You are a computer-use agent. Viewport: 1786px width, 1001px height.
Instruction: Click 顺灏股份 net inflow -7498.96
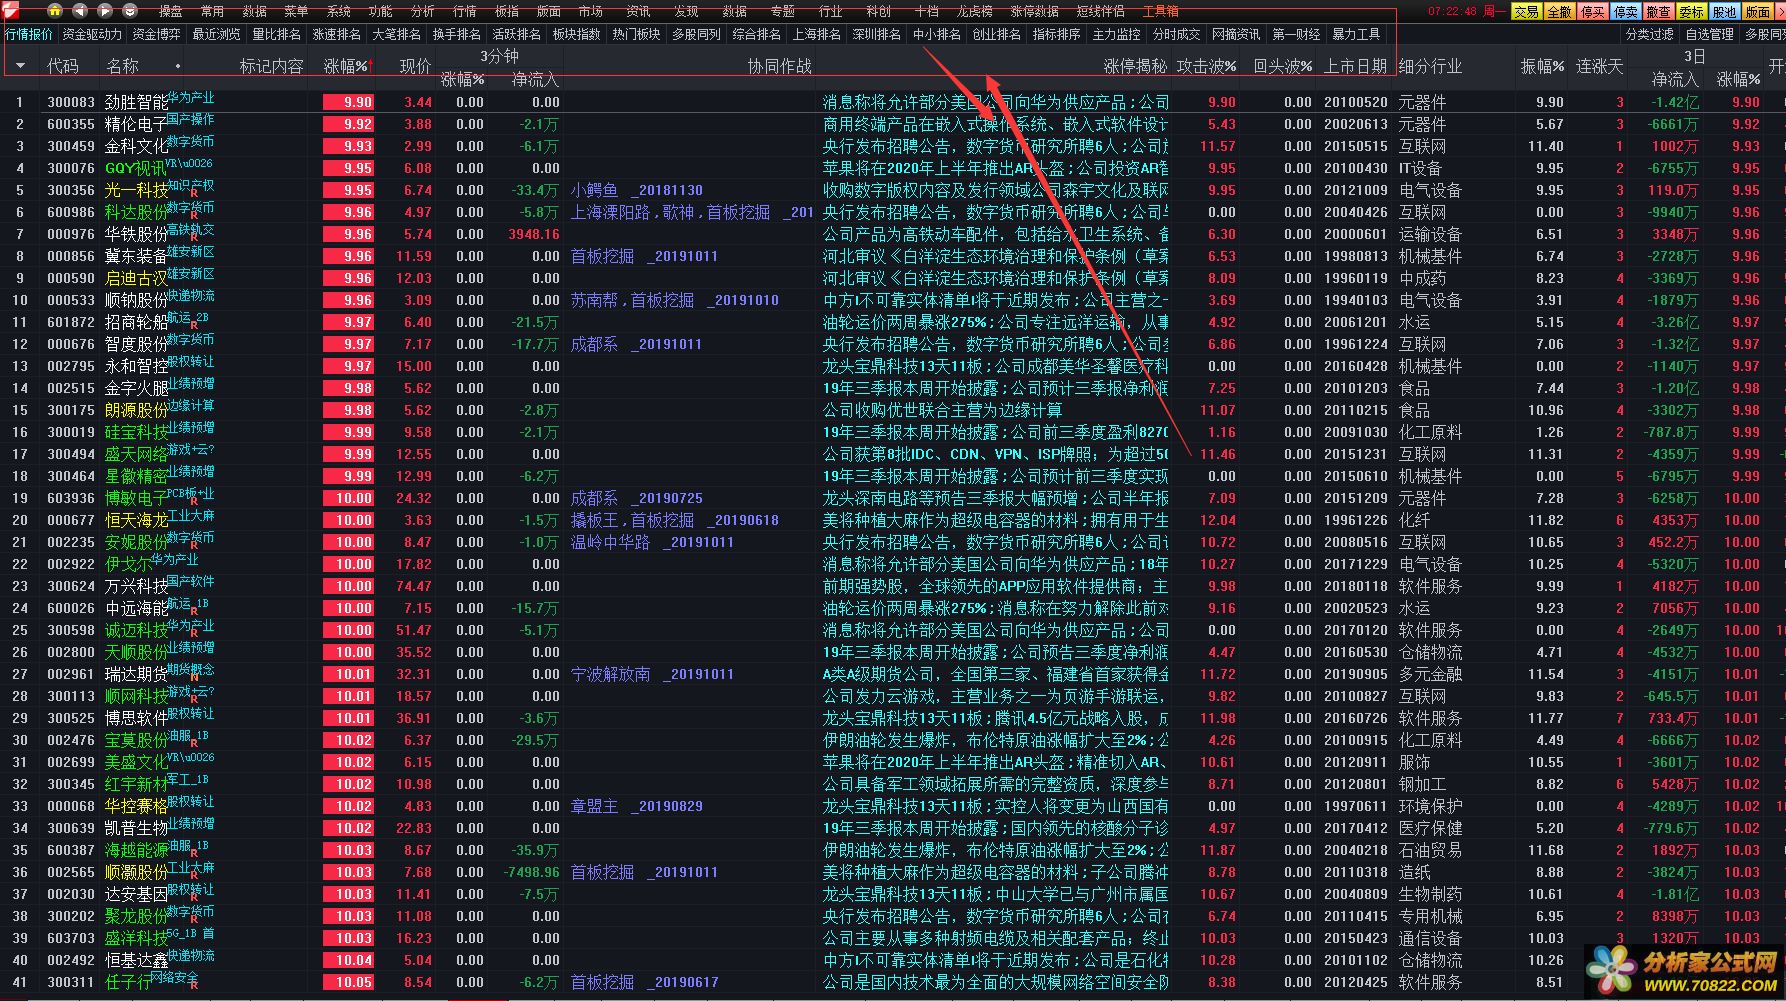click(530, 872)
